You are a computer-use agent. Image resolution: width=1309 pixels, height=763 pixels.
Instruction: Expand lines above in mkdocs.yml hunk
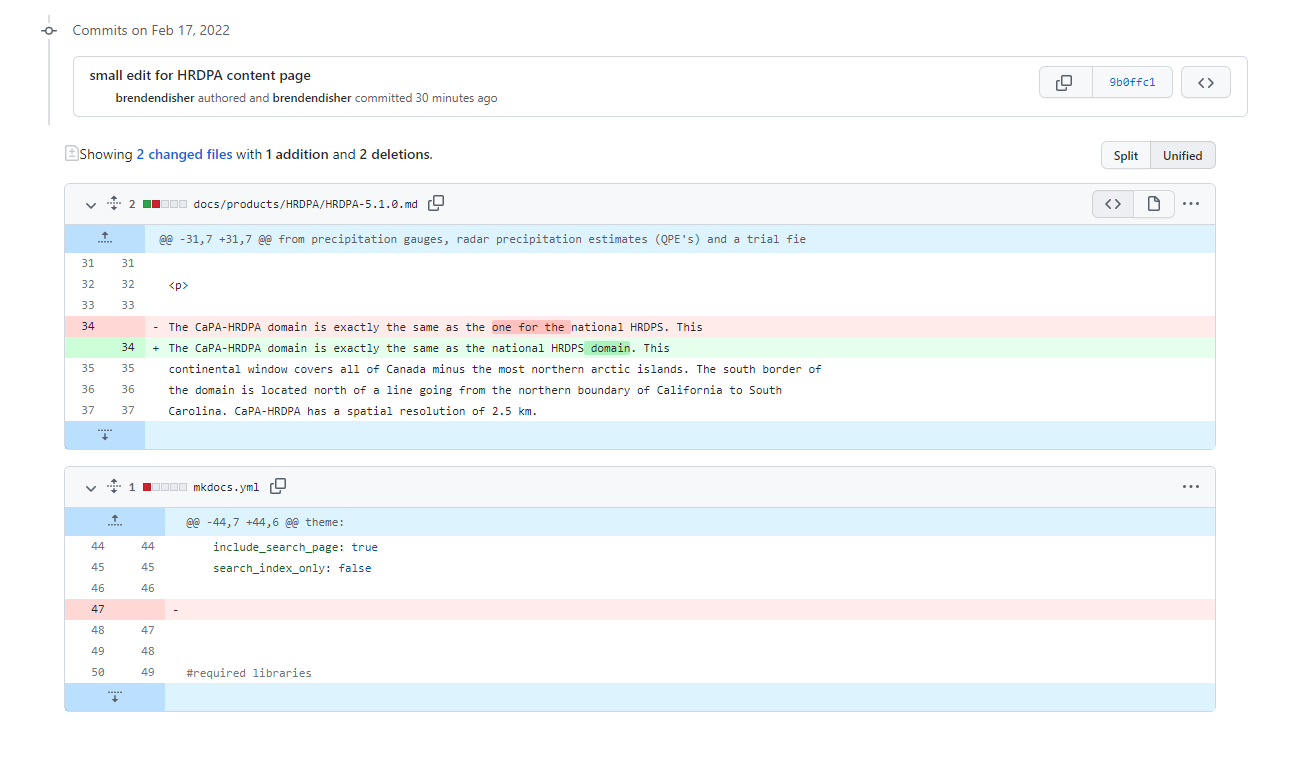[114, 521]
